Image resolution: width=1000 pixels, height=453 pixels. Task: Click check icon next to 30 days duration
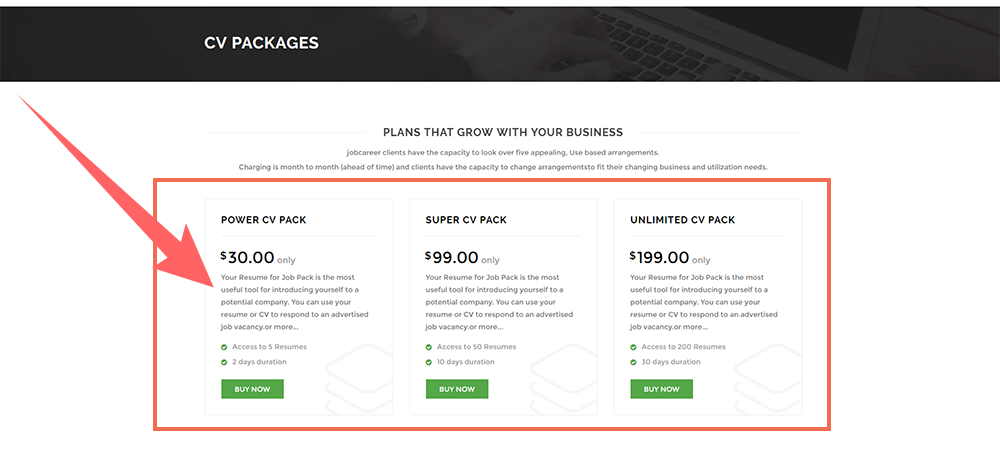click(x=634, y=362)
